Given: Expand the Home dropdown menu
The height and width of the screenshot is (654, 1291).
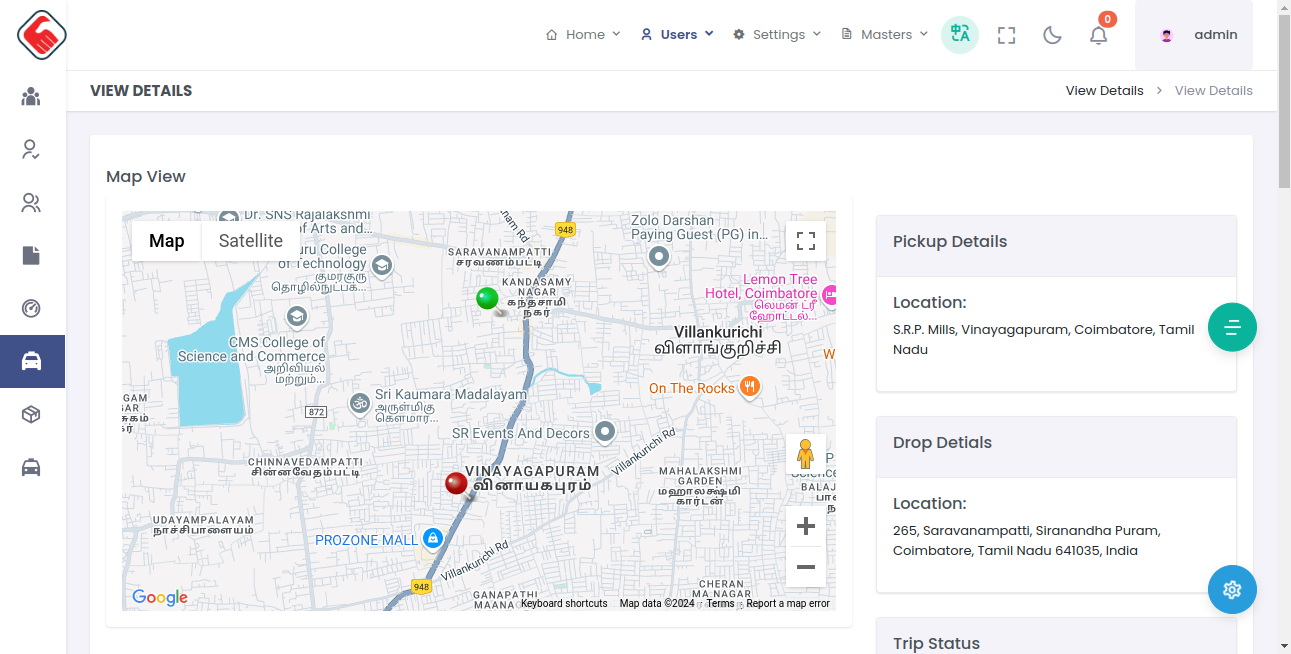Looking at the screenshot, I should click(x=583, y=35).
